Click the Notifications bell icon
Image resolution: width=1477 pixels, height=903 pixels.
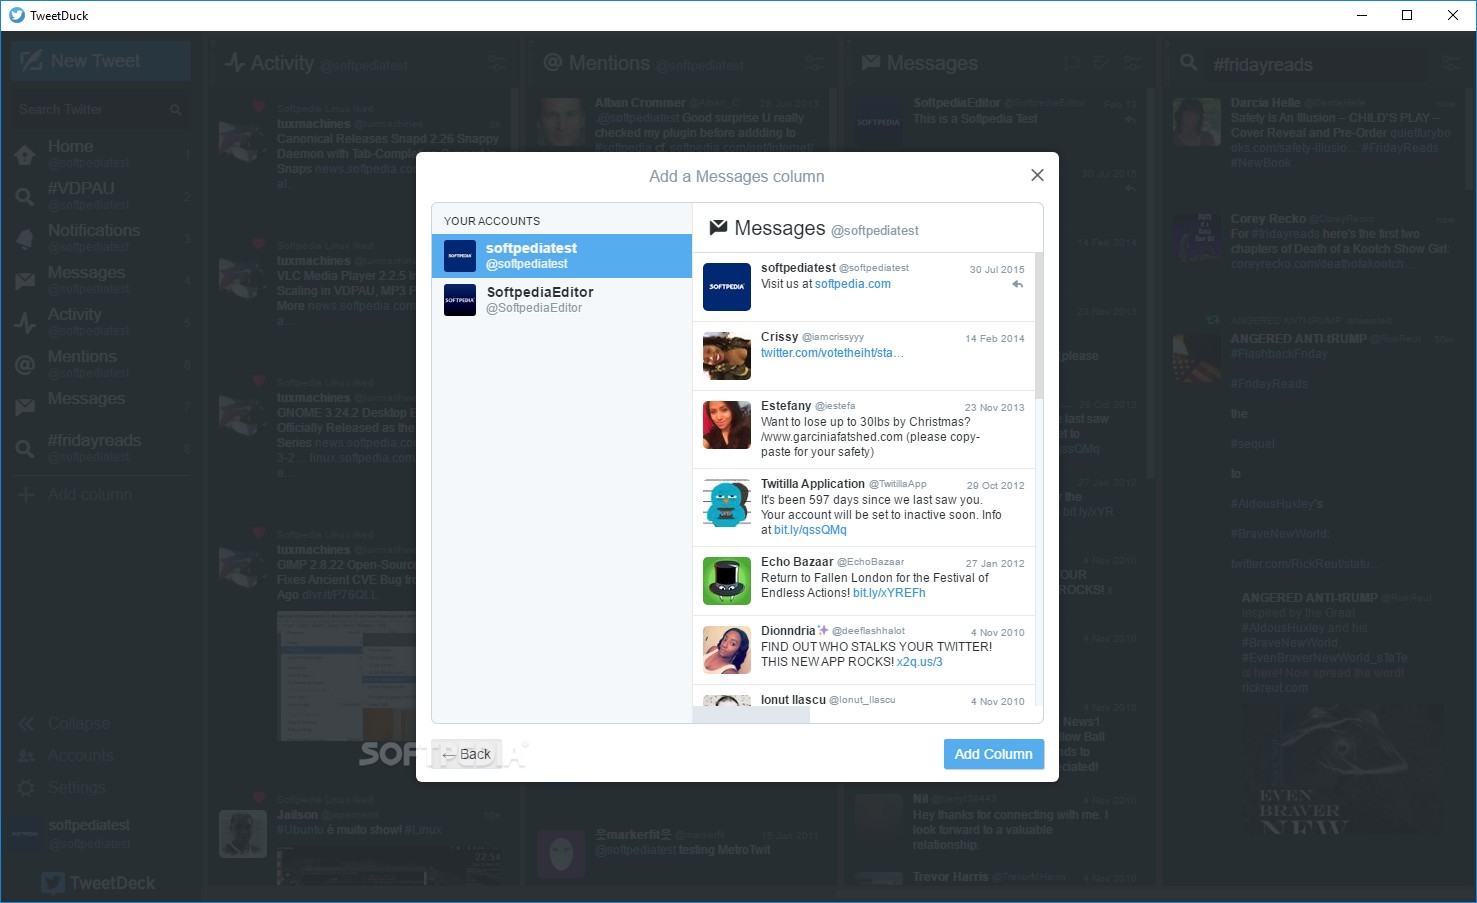(x=25, y=239)
